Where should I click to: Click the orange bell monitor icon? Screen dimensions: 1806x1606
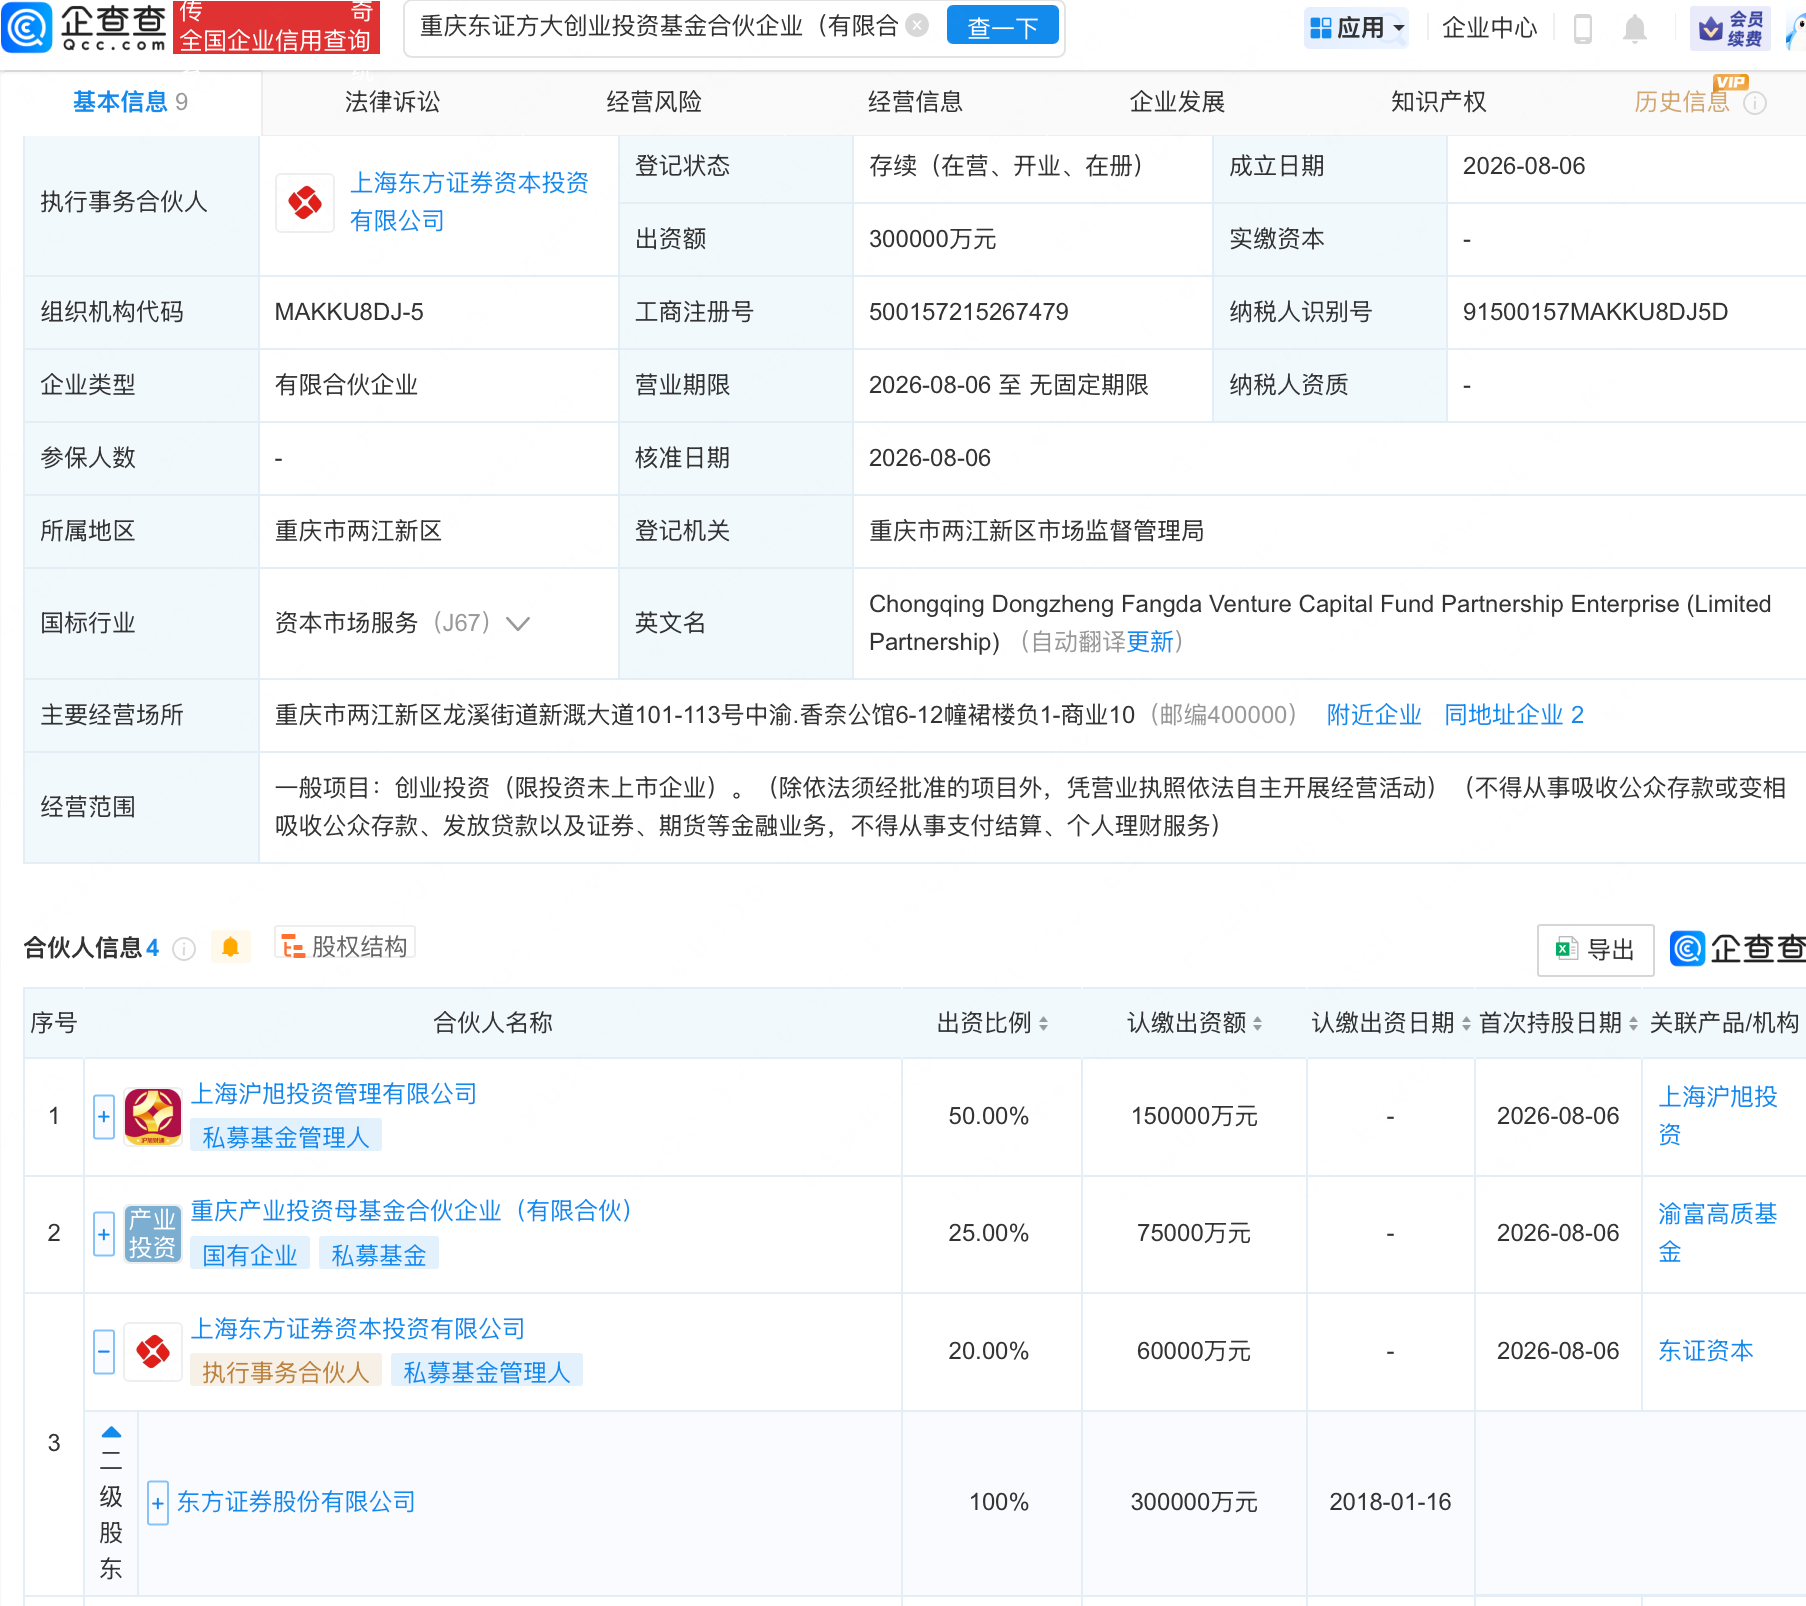coord(230,947)
